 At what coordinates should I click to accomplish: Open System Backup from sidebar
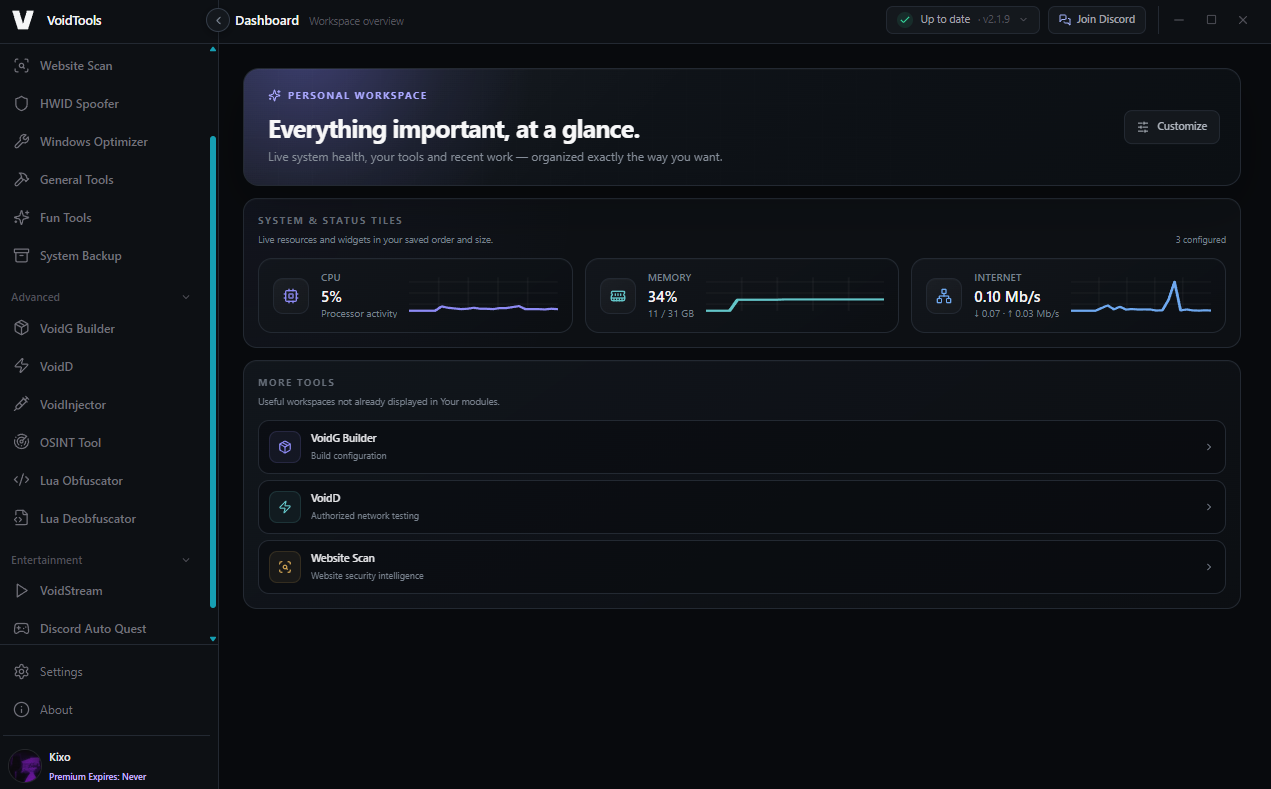[x=104, y=256]
